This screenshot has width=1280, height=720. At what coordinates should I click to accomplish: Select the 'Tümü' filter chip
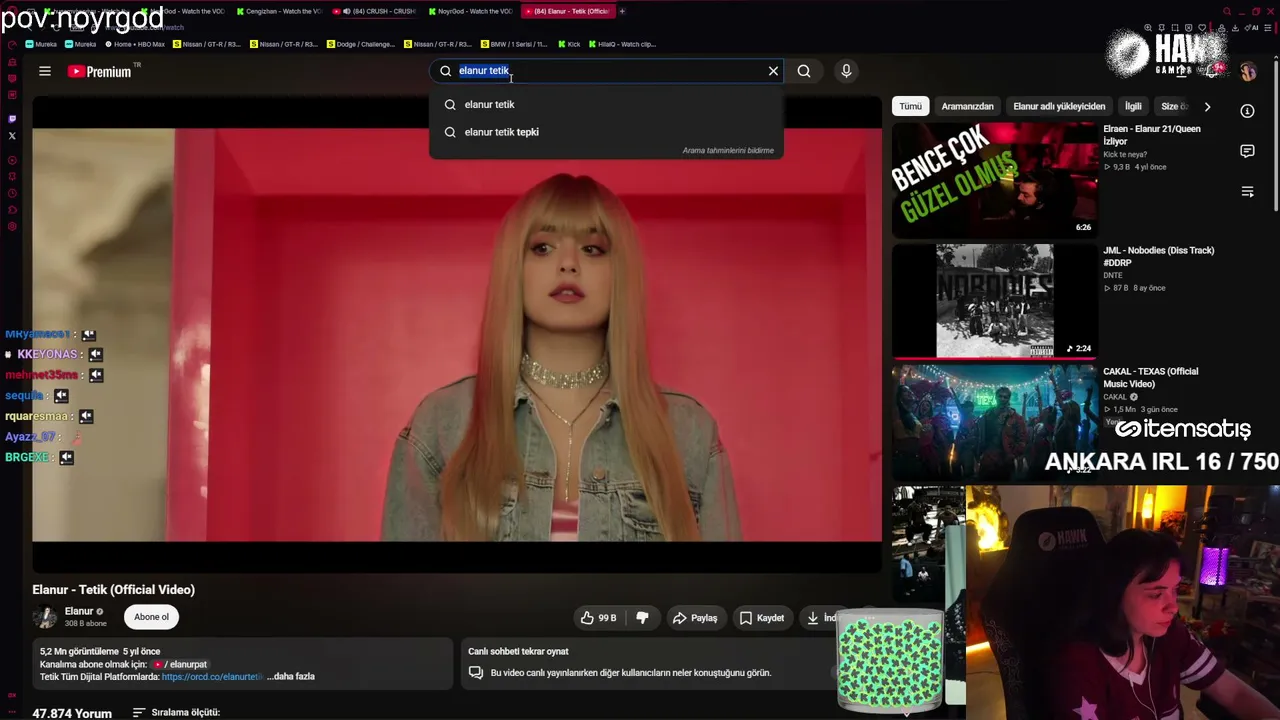click(910, 106)
